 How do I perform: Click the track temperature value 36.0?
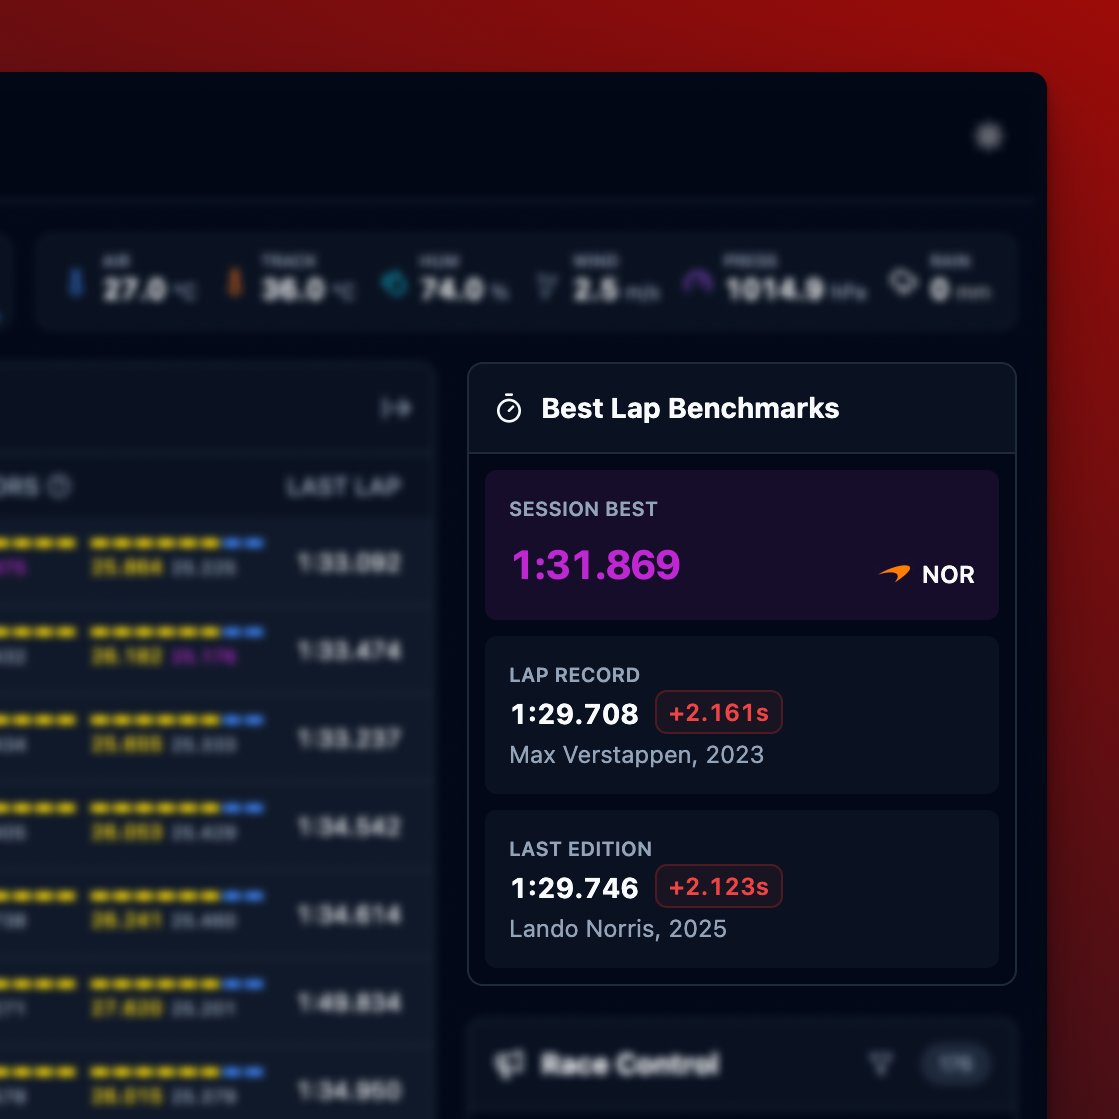(x=293, y=290)
